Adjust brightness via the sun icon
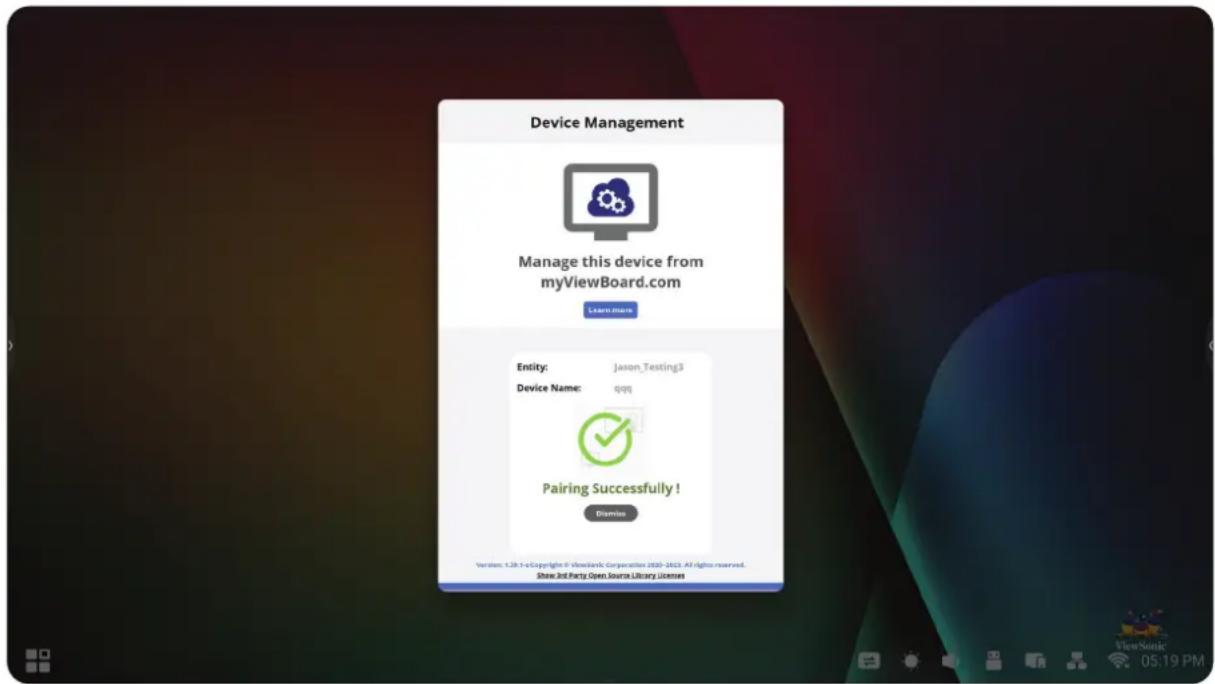The width and height of the screenshot is (1215, 684). (x=911, y=661)
